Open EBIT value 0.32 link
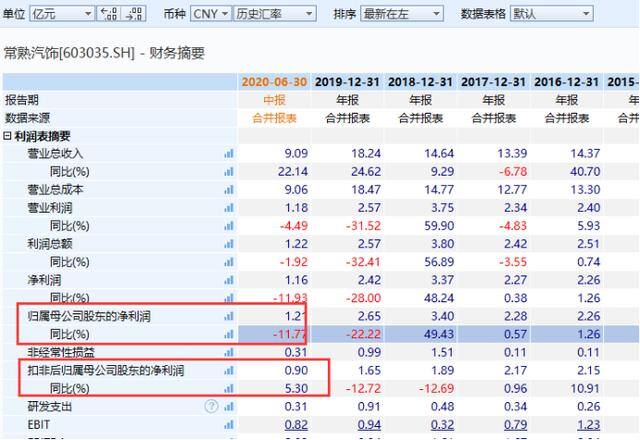Viewport: 640px width, 440px height. (442, 425)
